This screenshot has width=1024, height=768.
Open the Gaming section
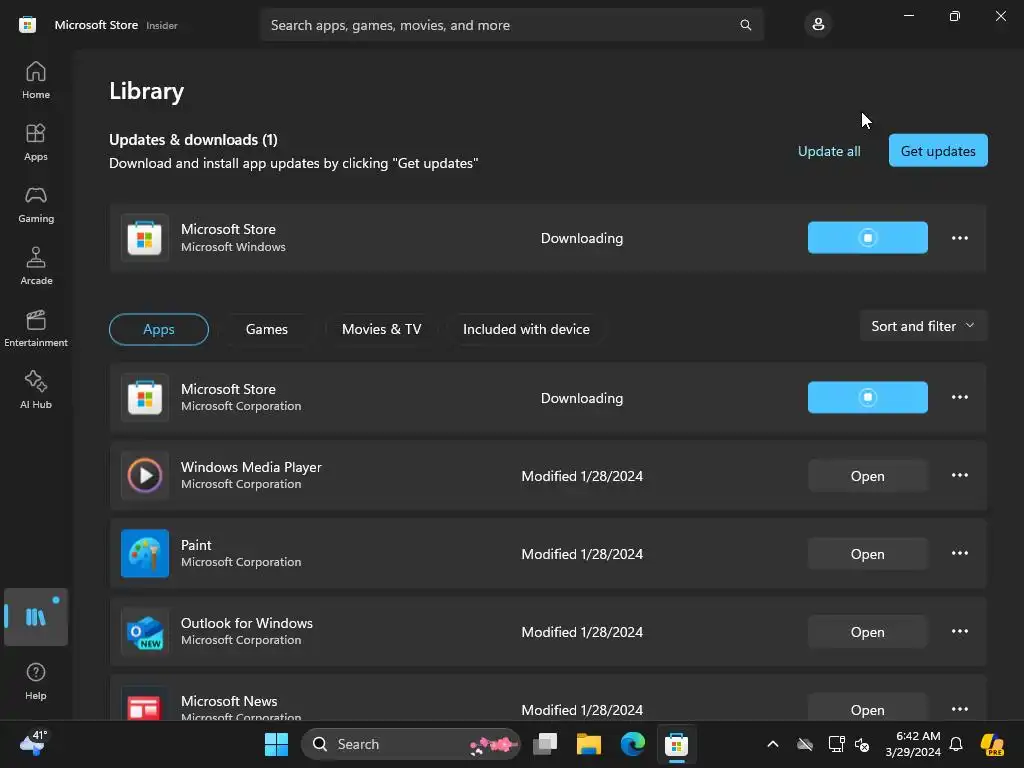point(36,204)
